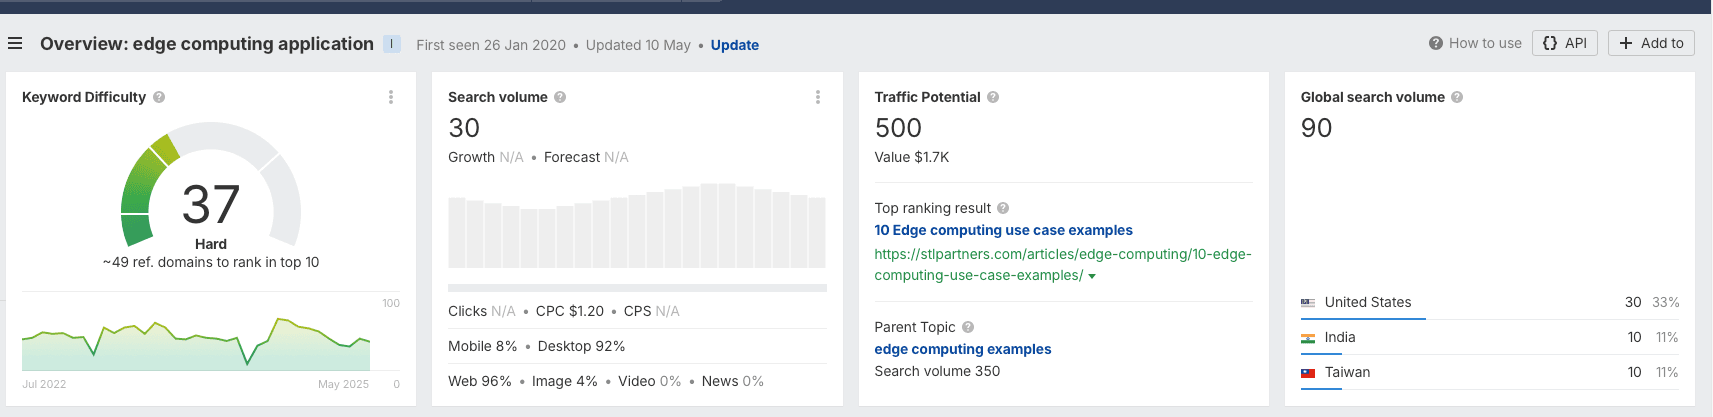Open How to use help
The height and width of the screenshot is (417, 1713).
click(x=1475, y=43)
